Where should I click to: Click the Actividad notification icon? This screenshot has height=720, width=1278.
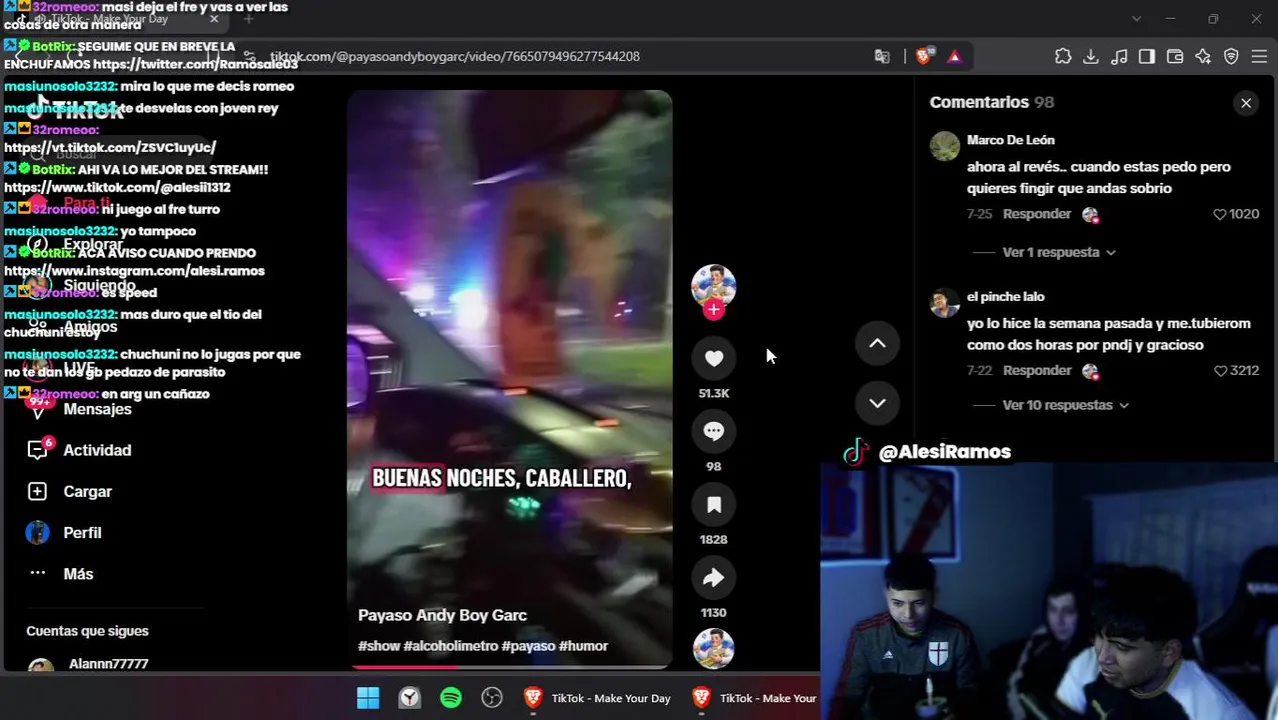pos(37,450)
